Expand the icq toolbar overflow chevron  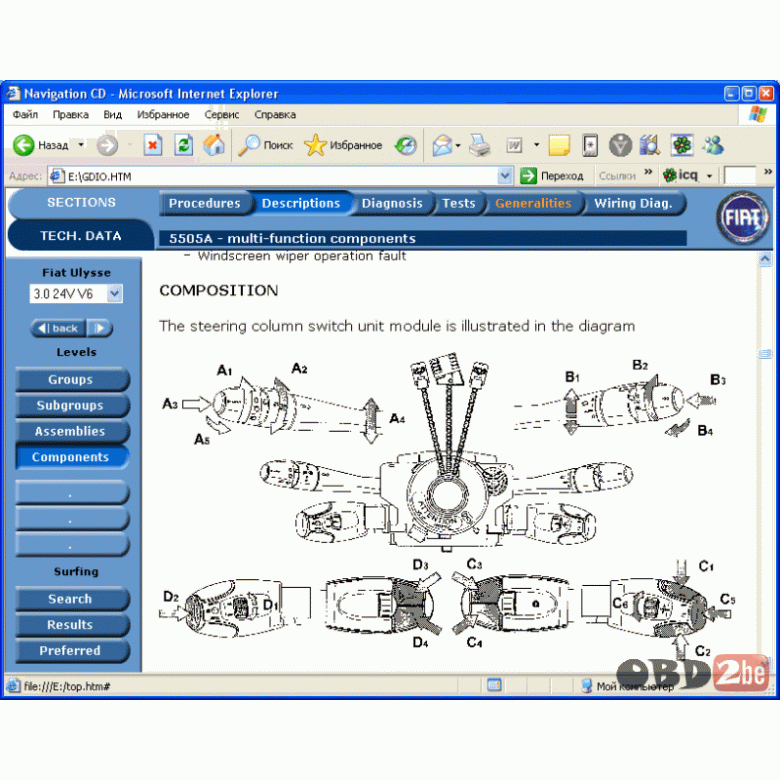[x=768, y=172]
